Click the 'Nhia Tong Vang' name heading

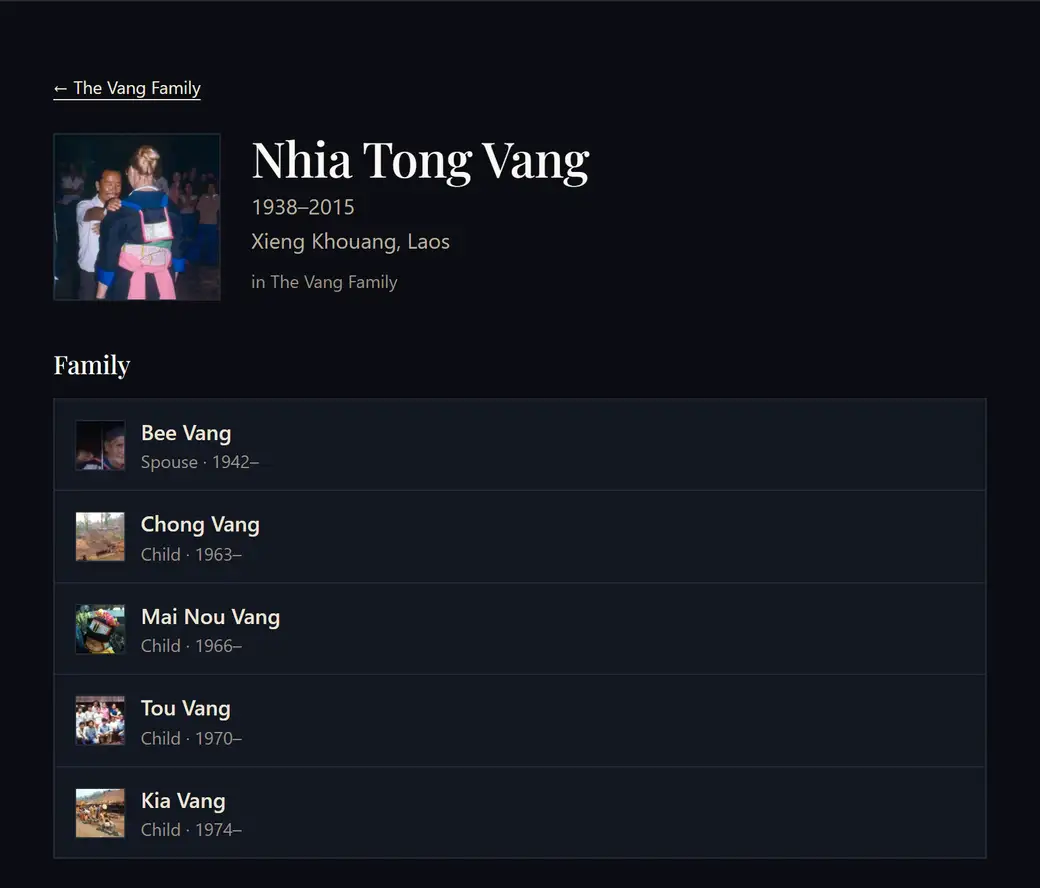tap(421, 161)
